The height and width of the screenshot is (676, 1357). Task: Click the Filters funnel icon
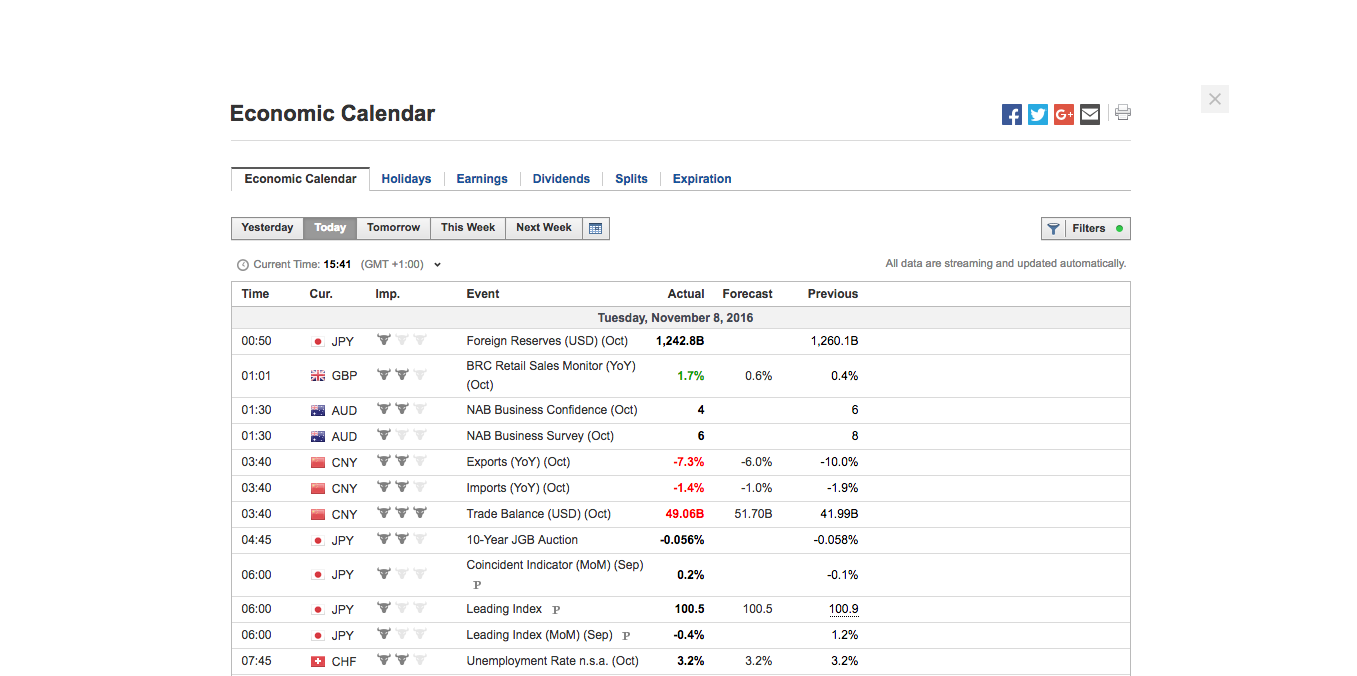point(1053,228)
